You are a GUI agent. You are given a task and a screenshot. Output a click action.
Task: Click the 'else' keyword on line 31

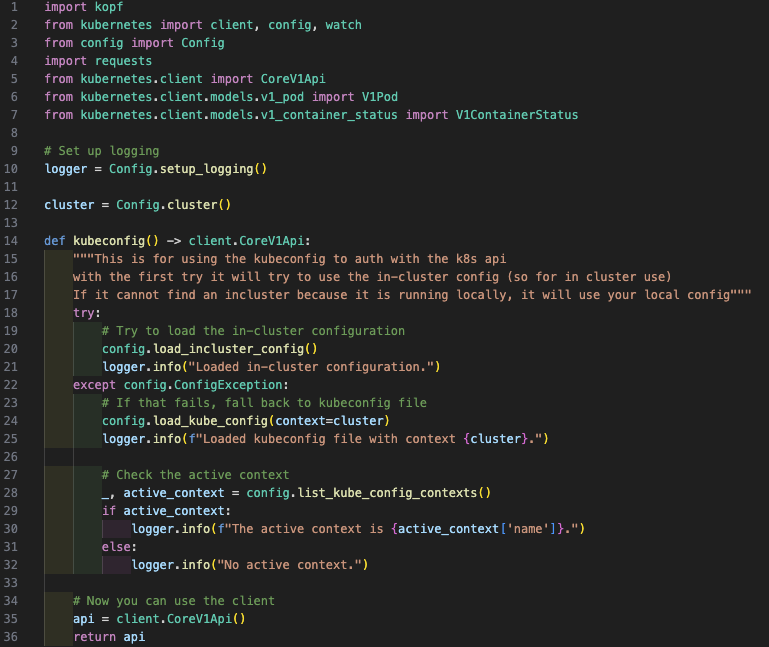116,547
